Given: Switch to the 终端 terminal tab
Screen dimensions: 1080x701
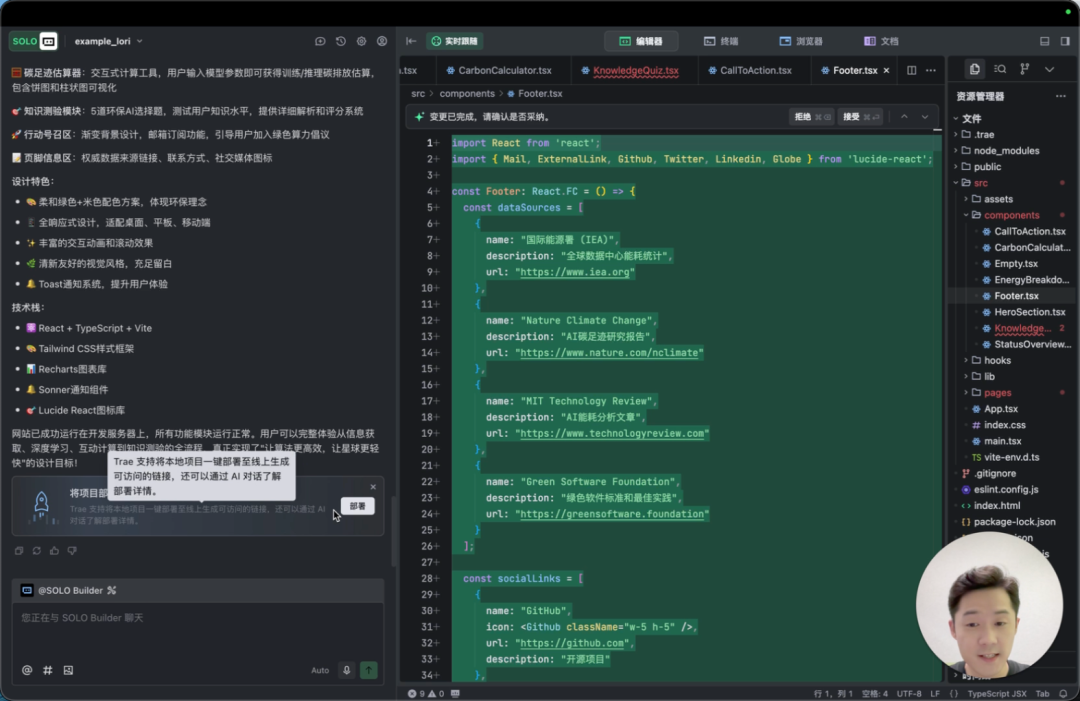Looking at the screenshot, I should [721, 41].
